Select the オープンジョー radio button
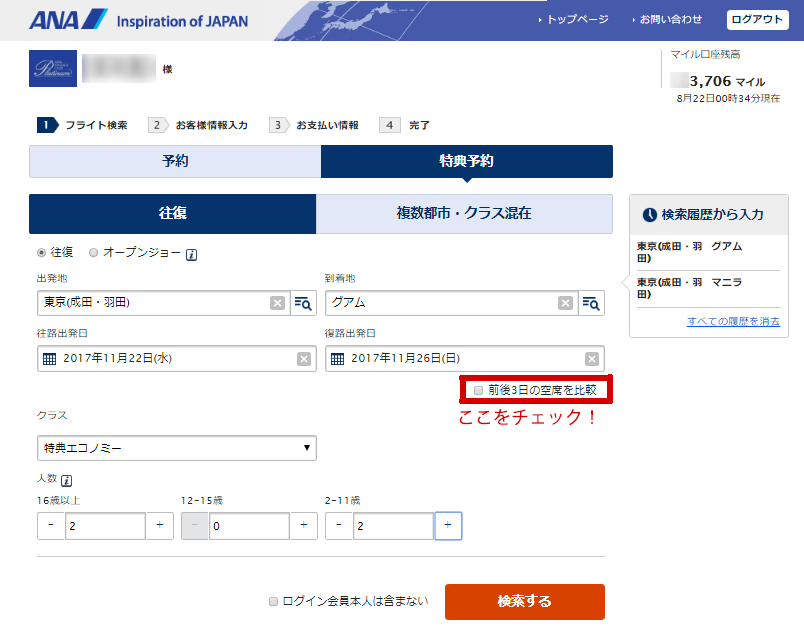Image resolution: width=804 pixels, height=644 pixels. pyautogui.click(x=94, y=253)
